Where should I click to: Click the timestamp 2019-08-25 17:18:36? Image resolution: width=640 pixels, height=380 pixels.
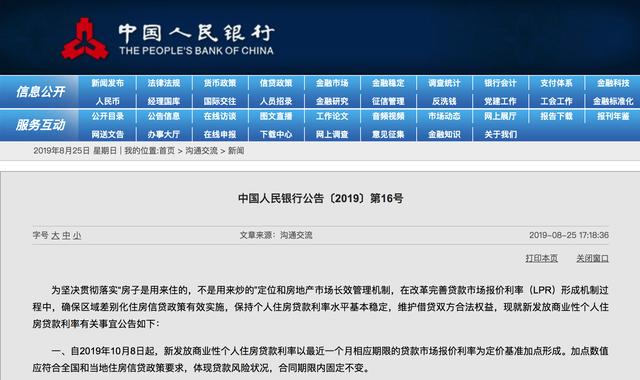pos(569,236)
